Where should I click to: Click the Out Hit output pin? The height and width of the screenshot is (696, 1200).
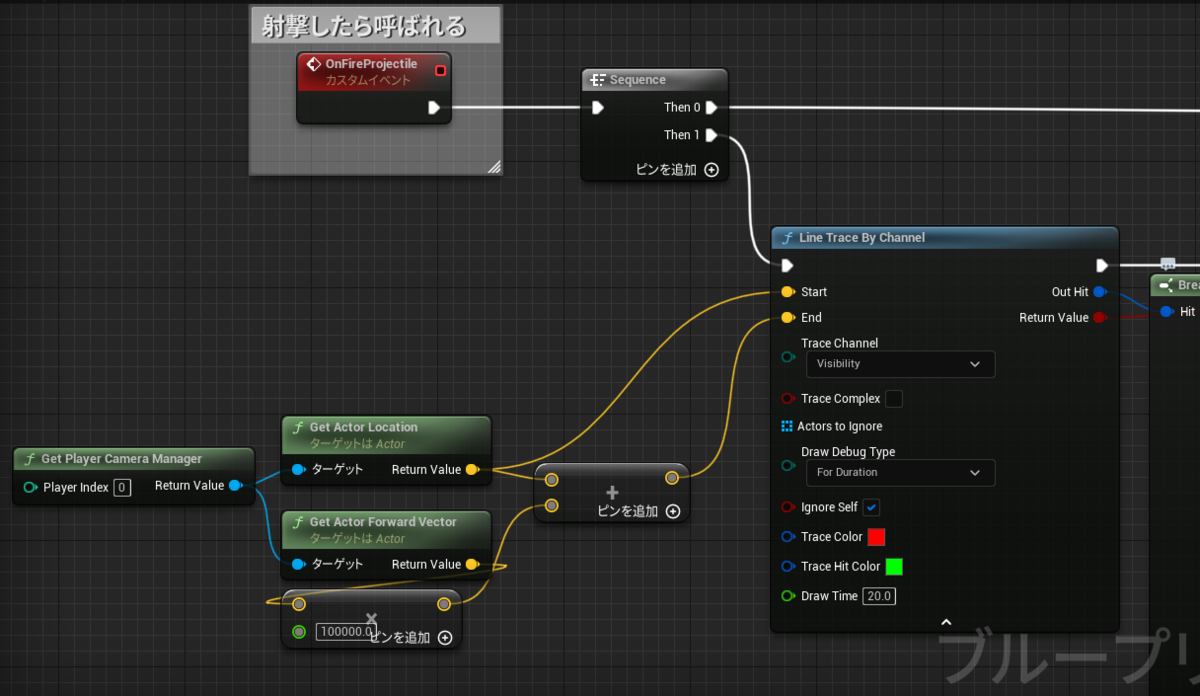point(1100,292)
